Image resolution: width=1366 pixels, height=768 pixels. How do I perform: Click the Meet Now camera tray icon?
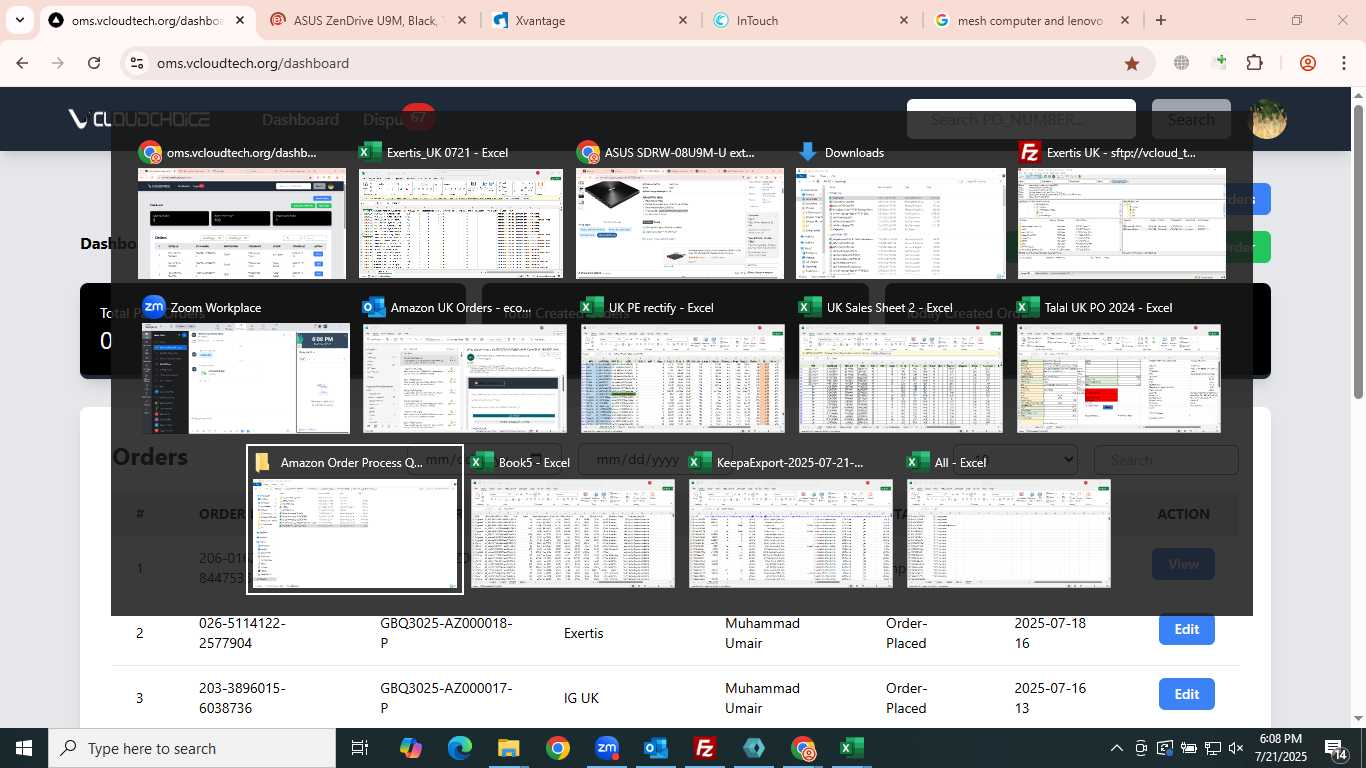[x=1142, y=748]
